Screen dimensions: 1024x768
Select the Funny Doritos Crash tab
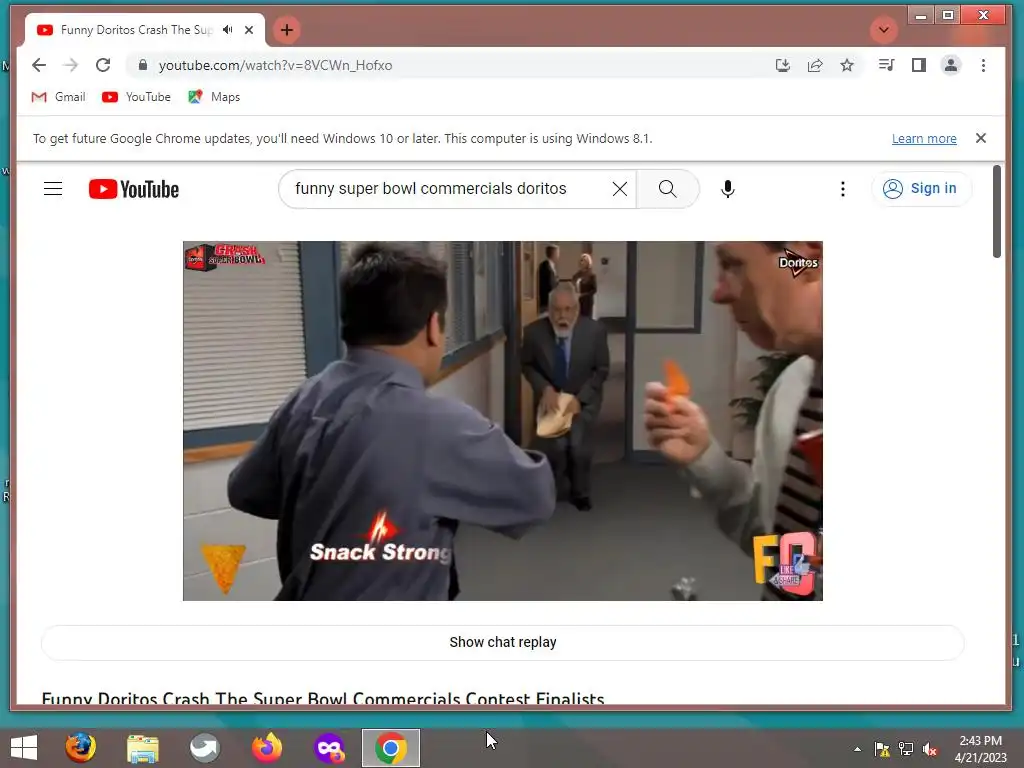136,30
